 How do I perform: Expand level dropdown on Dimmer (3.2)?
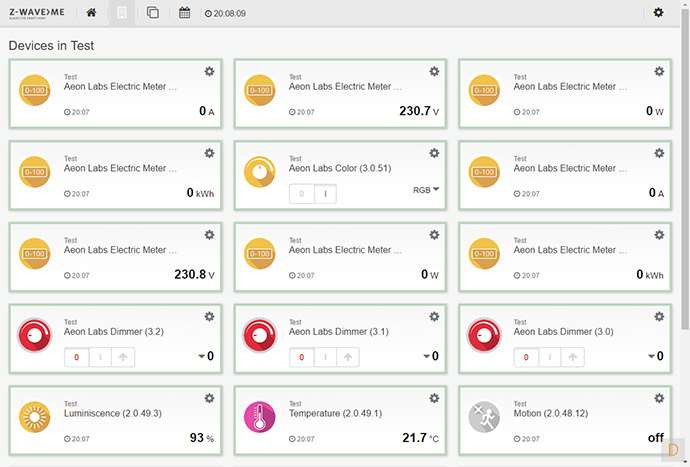201,356
